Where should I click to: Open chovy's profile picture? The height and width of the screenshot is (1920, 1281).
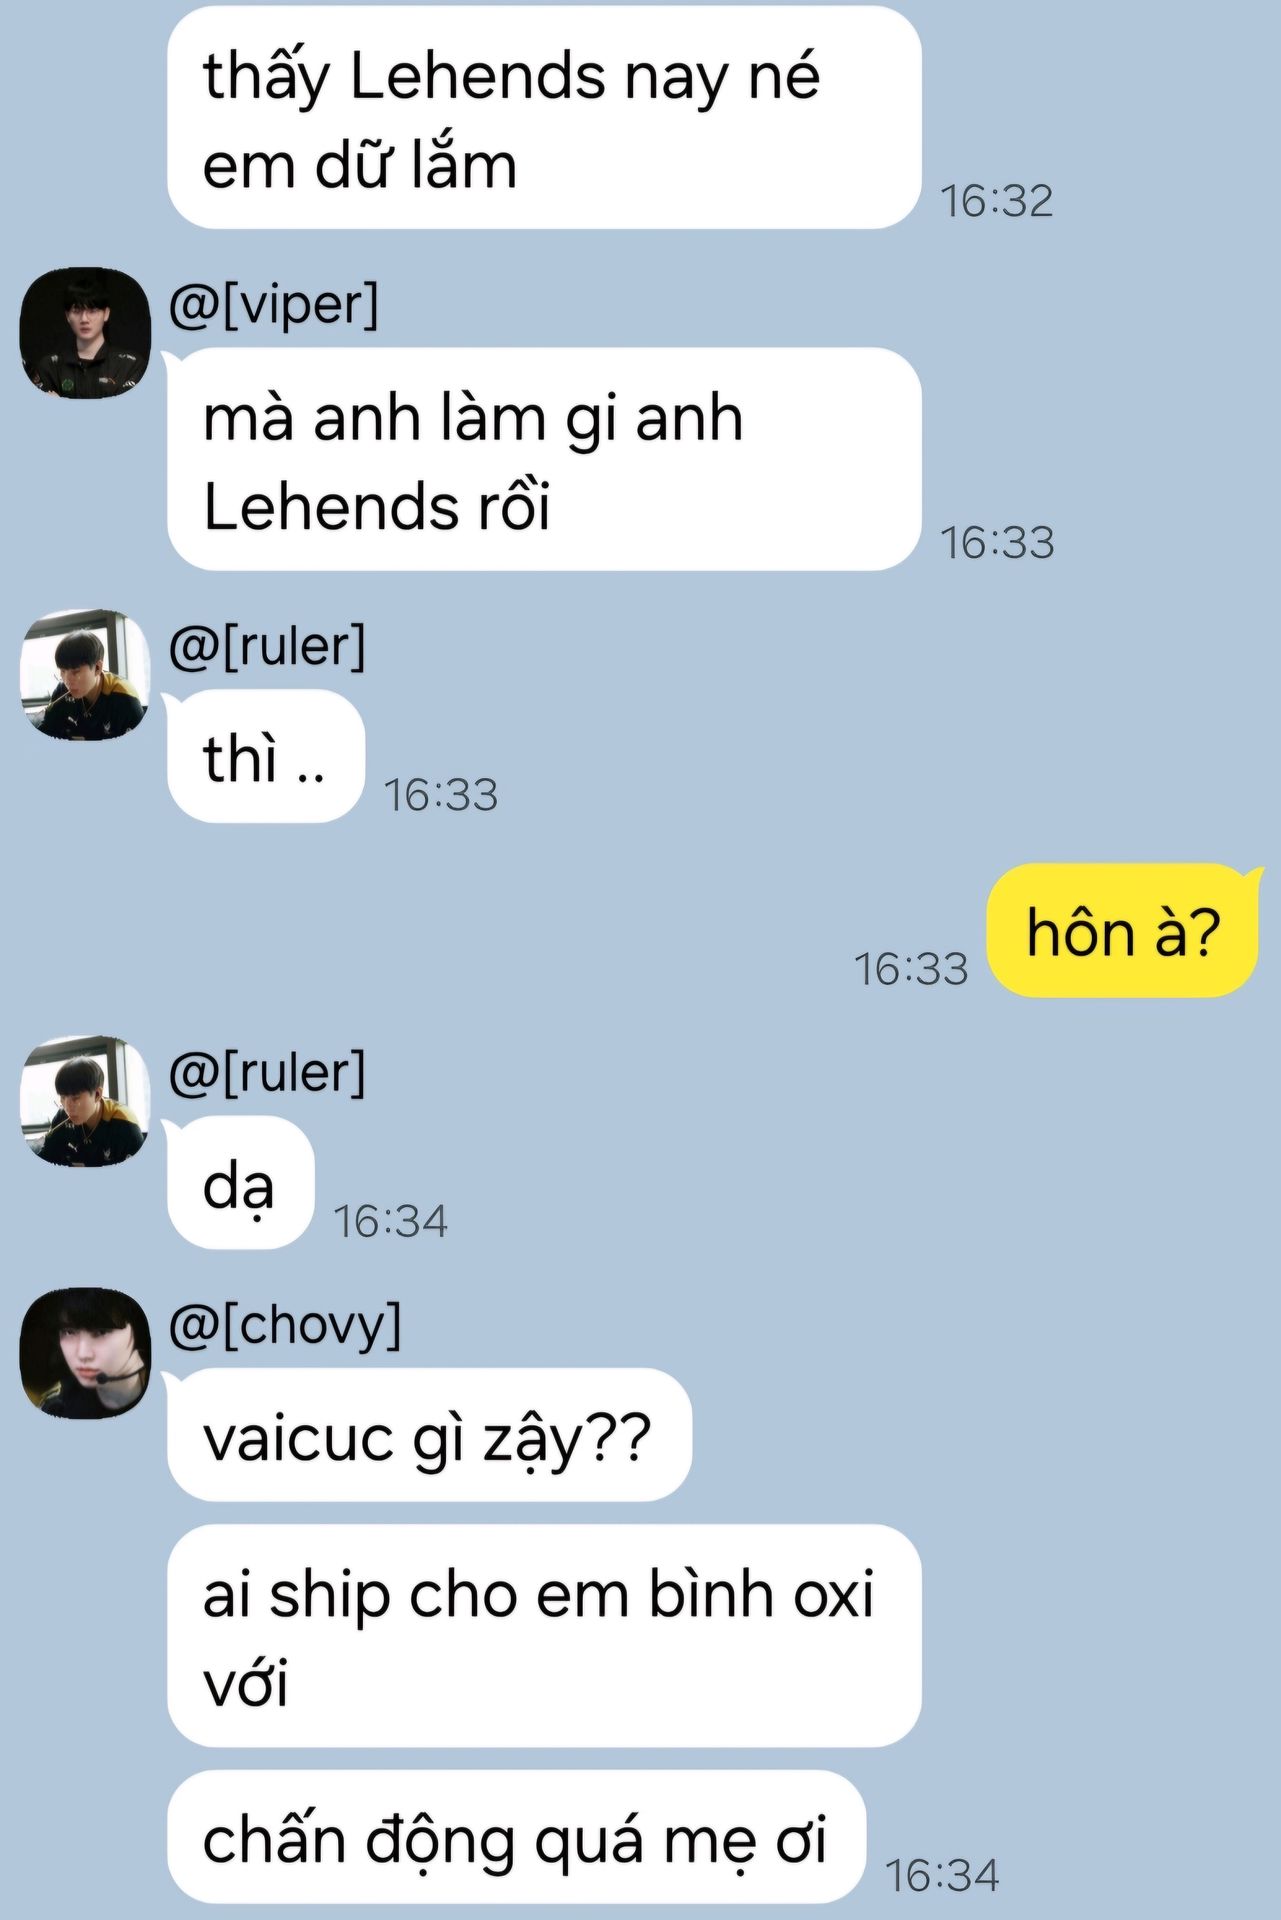point(85,1353)
